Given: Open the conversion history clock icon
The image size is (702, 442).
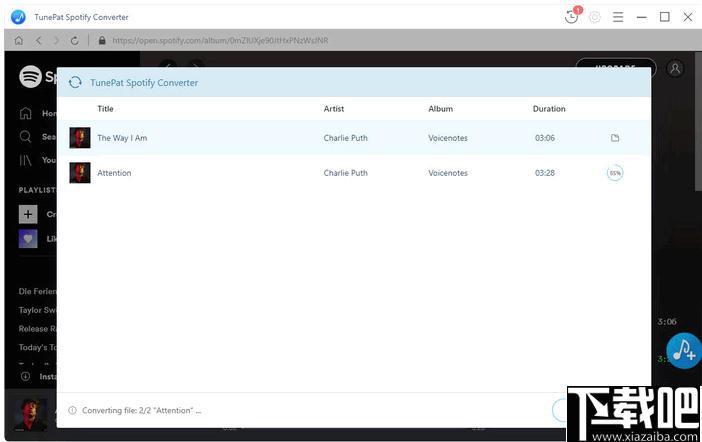Looking at the screenshot, I should pyautogui.click(x=572, y=17).
